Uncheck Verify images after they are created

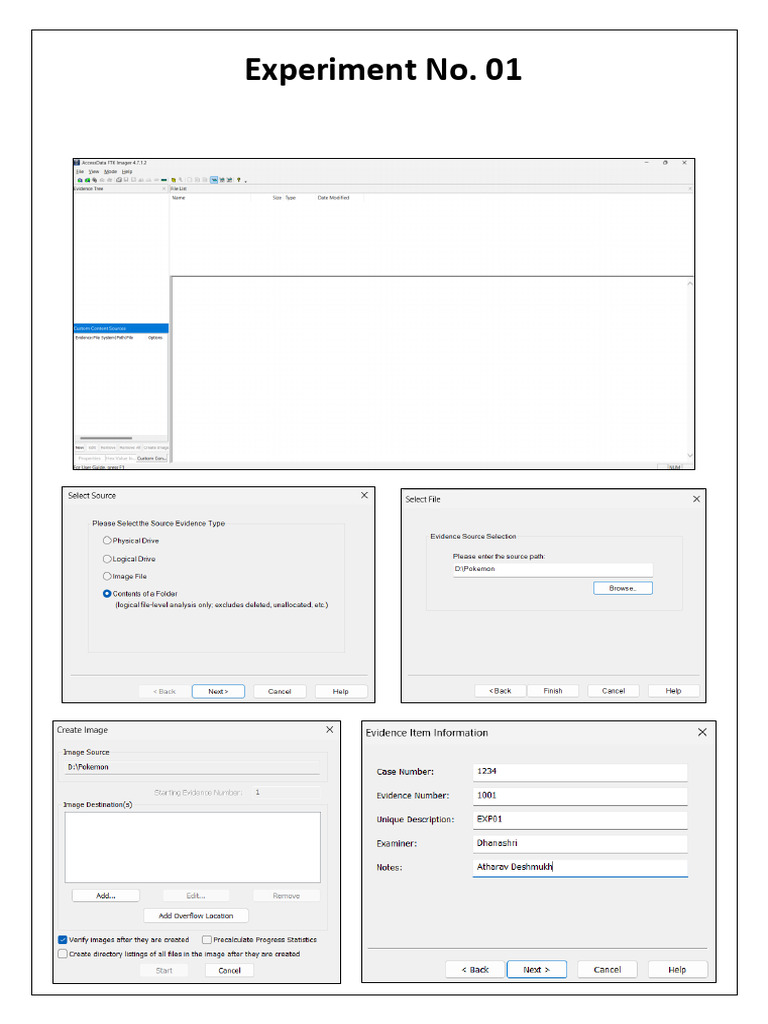63,940
